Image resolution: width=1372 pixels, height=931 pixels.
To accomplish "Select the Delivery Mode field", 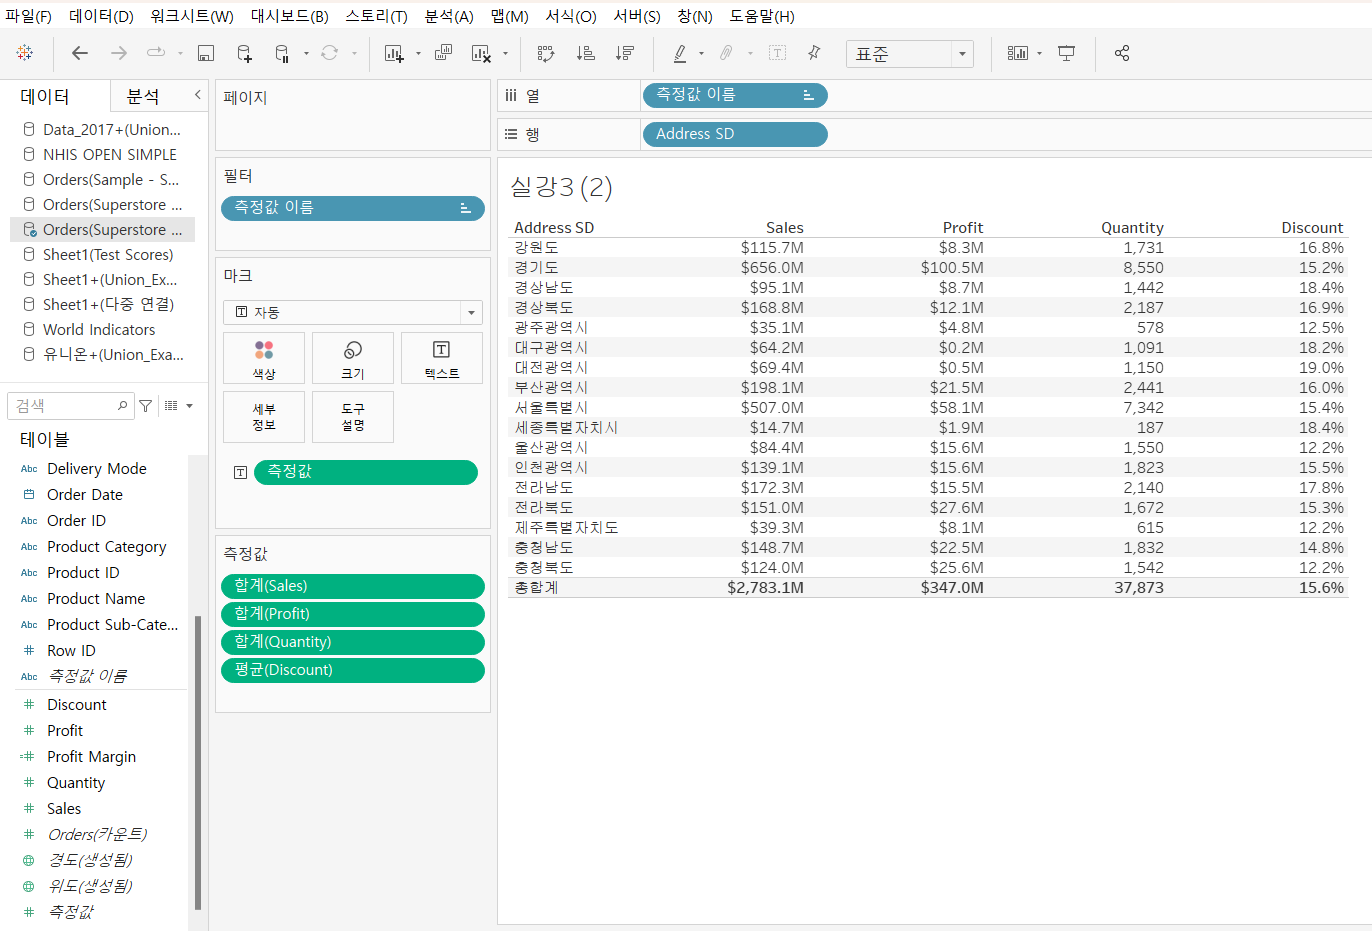I will (x=97, y=469).
